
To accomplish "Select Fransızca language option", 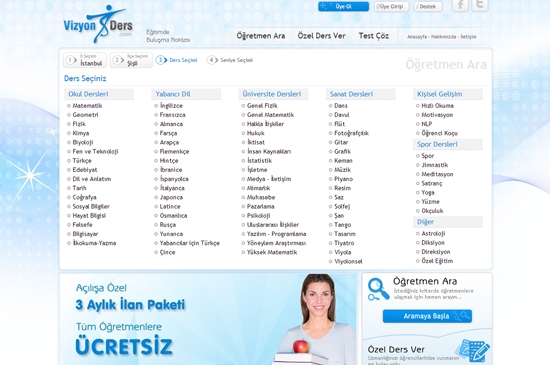I will coord(173,115).
